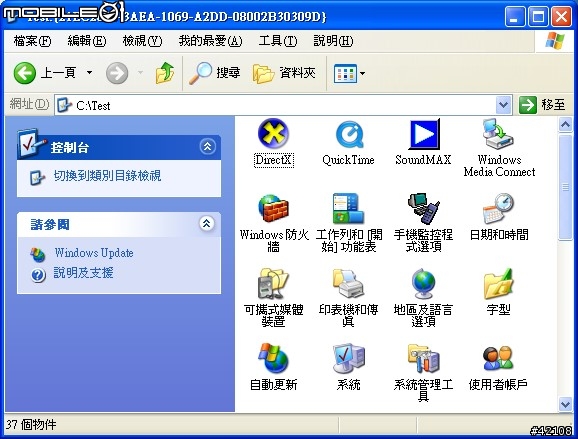This screenshot has width=578, height=439.
Task: Click the Views icon in toolbar
Action: [x=345, y=73]
